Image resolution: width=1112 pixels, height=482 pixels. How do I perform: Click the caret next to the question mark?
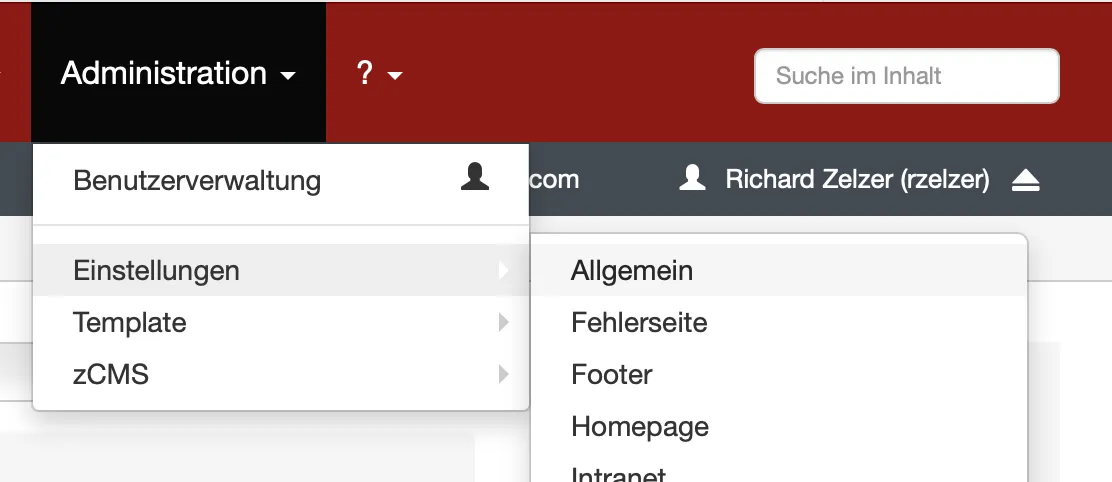pyautogui.click(x=395, y=76)
